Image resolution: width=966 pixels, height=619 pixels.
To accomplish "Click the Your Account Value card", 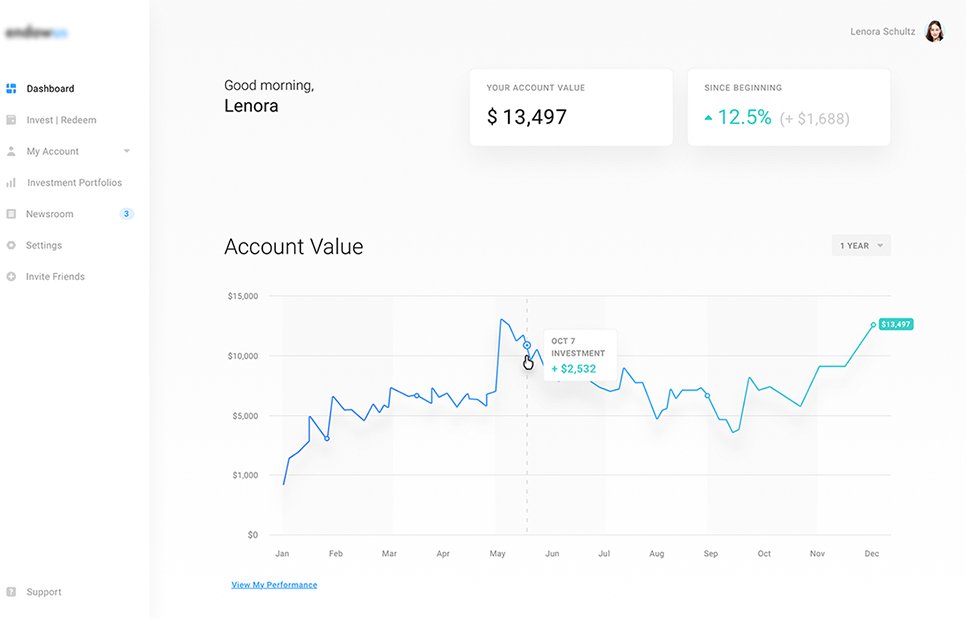I will click(x=570, y=107).
